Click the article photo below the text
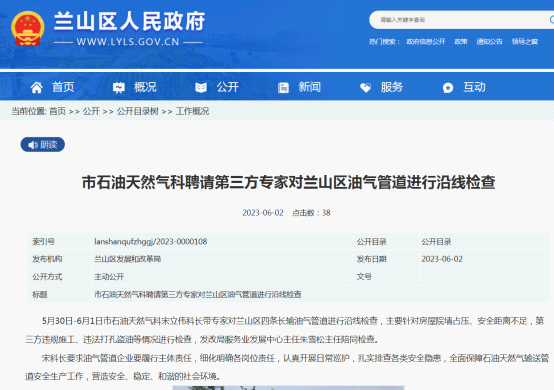This screenshot has height=390, width=554. (x=288, y=388)
